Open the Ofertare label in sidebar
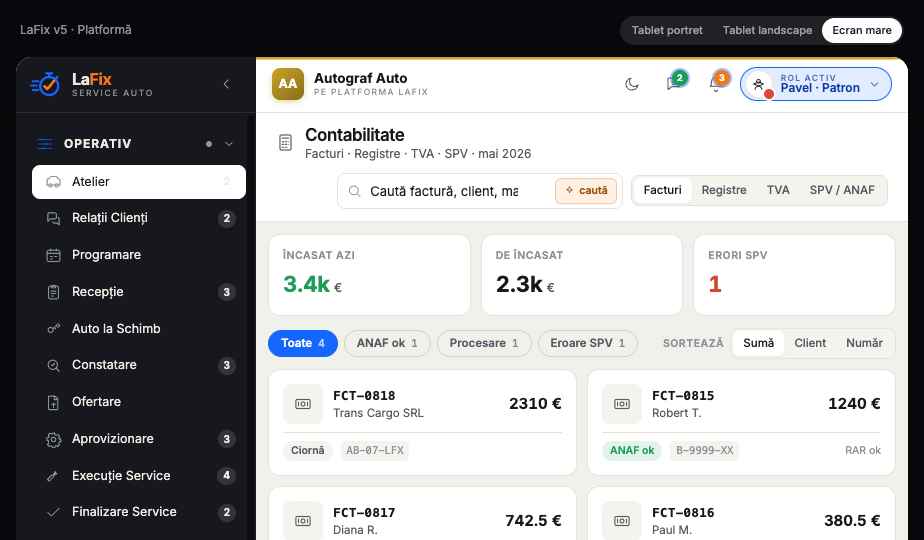Viewport: 924px width, 540px height. pos(96,401)
